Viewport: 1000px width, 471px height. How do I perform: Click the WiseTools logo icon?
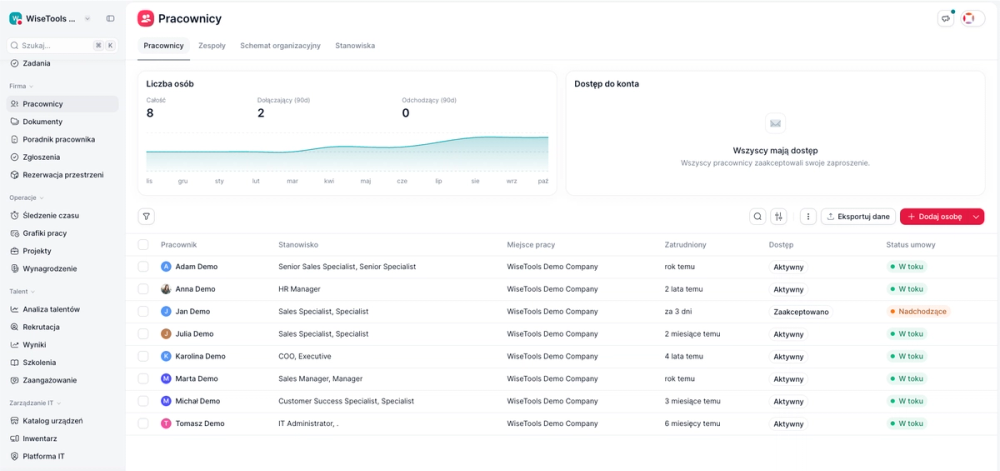point(15,18)
